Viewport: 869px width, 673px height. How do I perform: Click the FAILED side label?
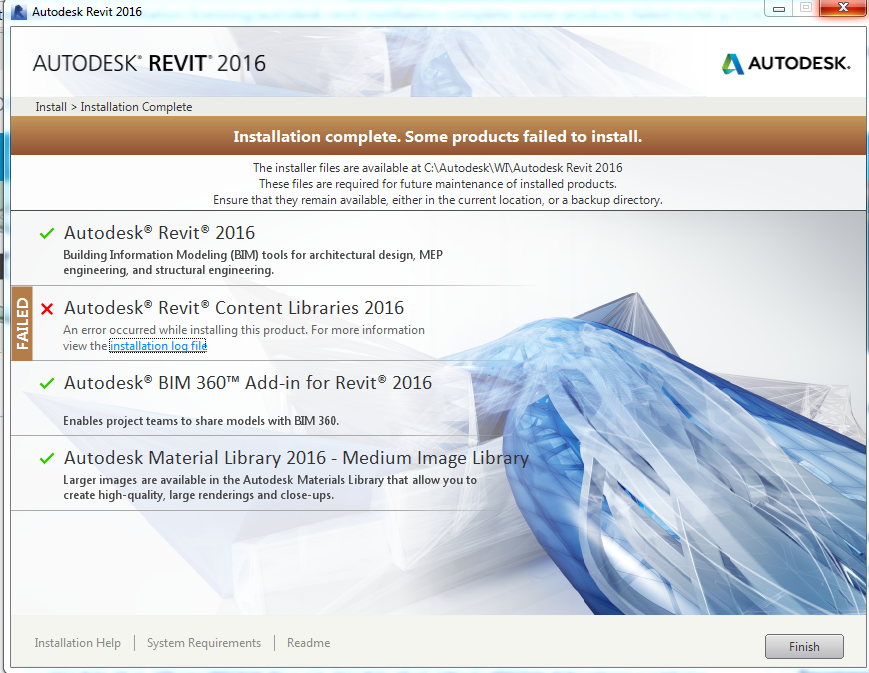[x=22, y=324]
